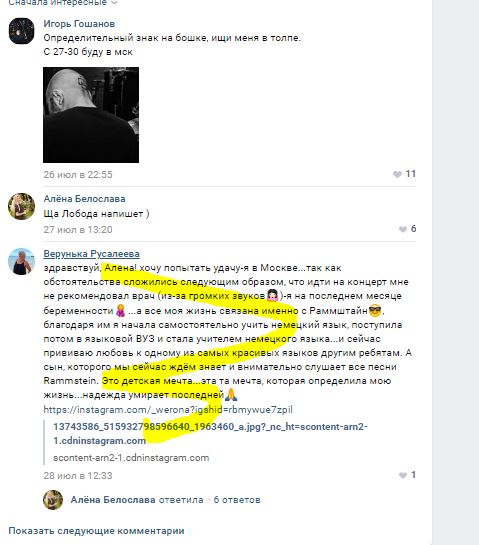Click Алёна Белослава's small reply avatar
This screenshot has width=479, height=545.
coord(53,500)
